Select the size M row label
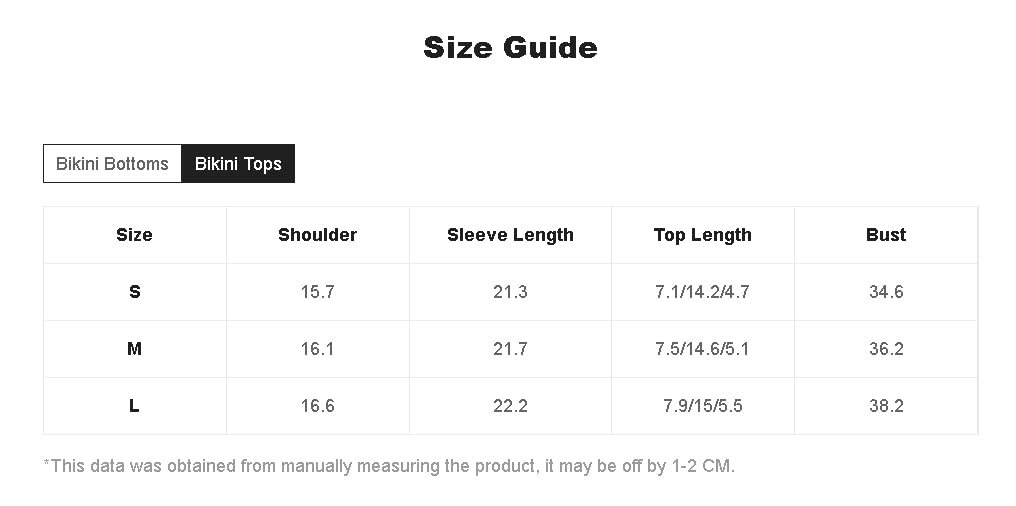The image size is (1016, 506). click(x=135, y=349)
